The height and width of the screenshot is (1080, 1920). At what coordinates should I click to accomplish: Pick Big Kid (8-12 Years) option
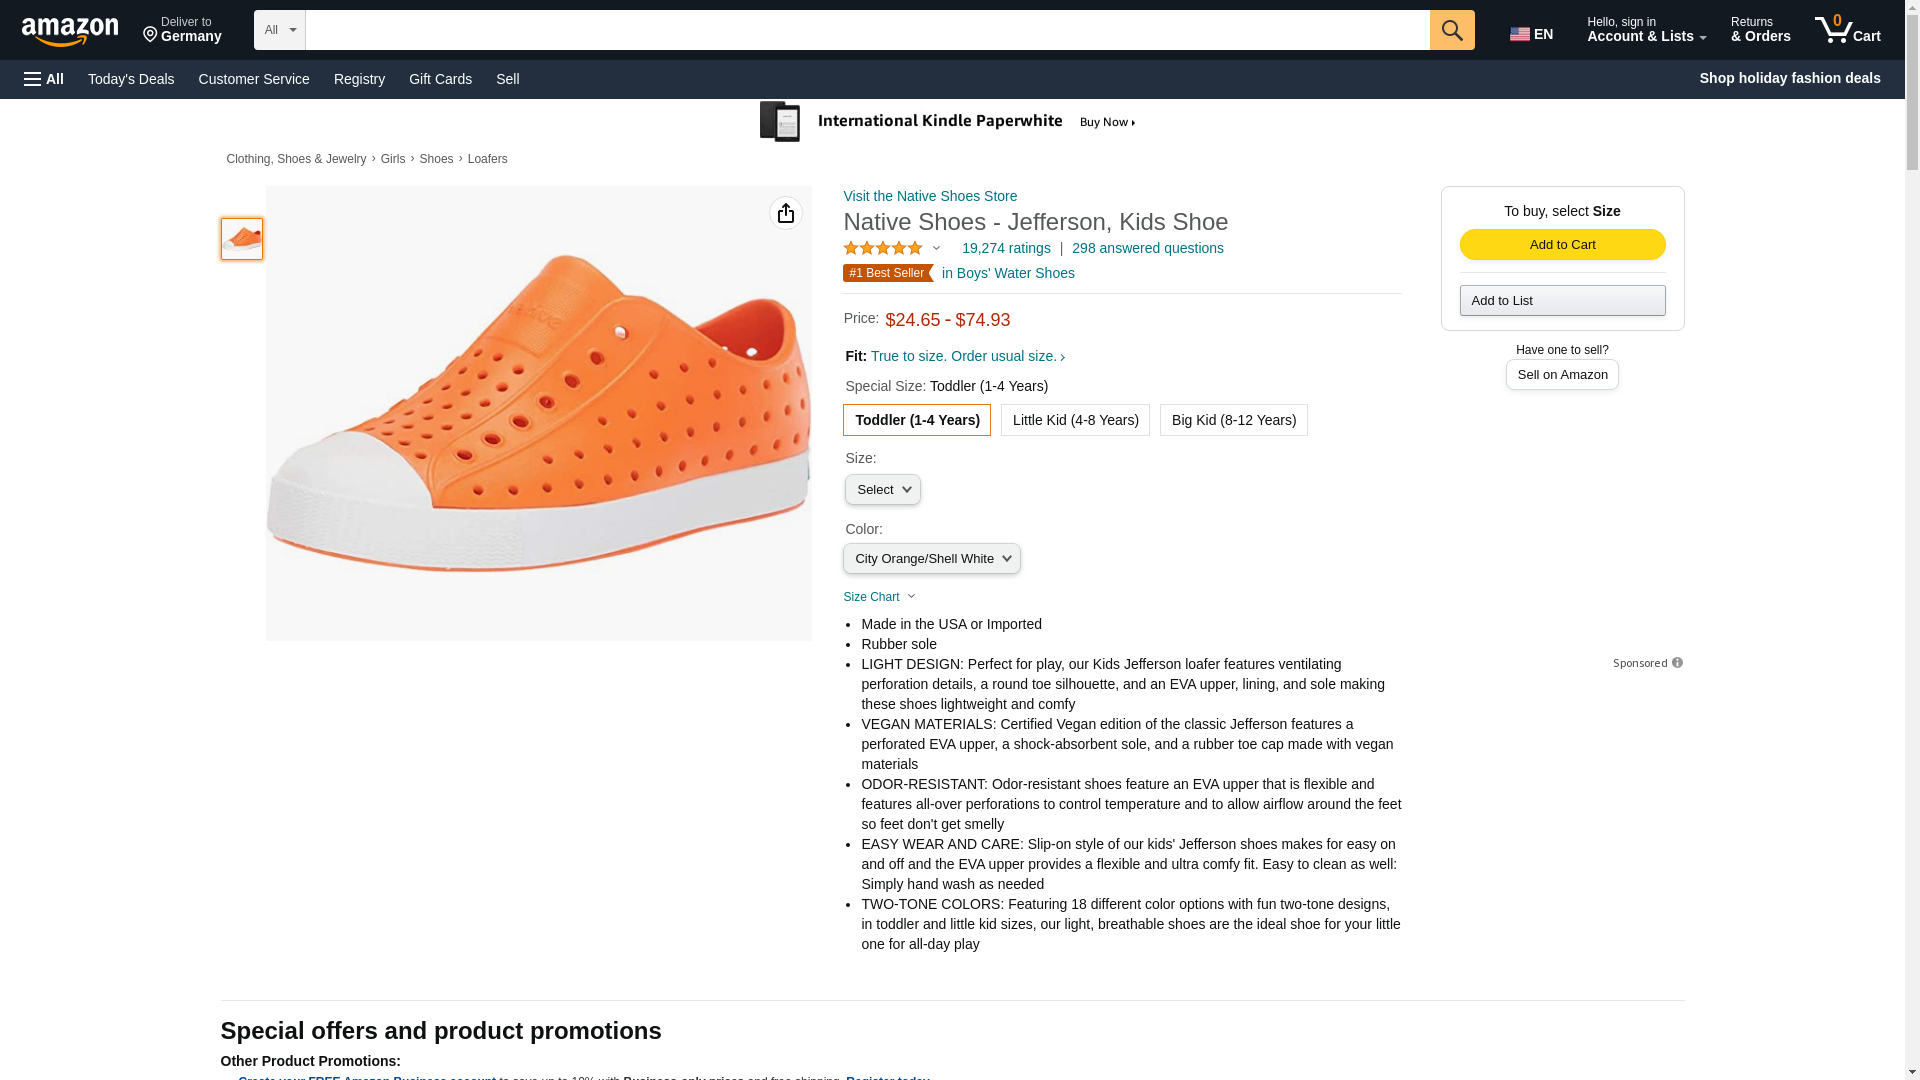coord(1233,420)
